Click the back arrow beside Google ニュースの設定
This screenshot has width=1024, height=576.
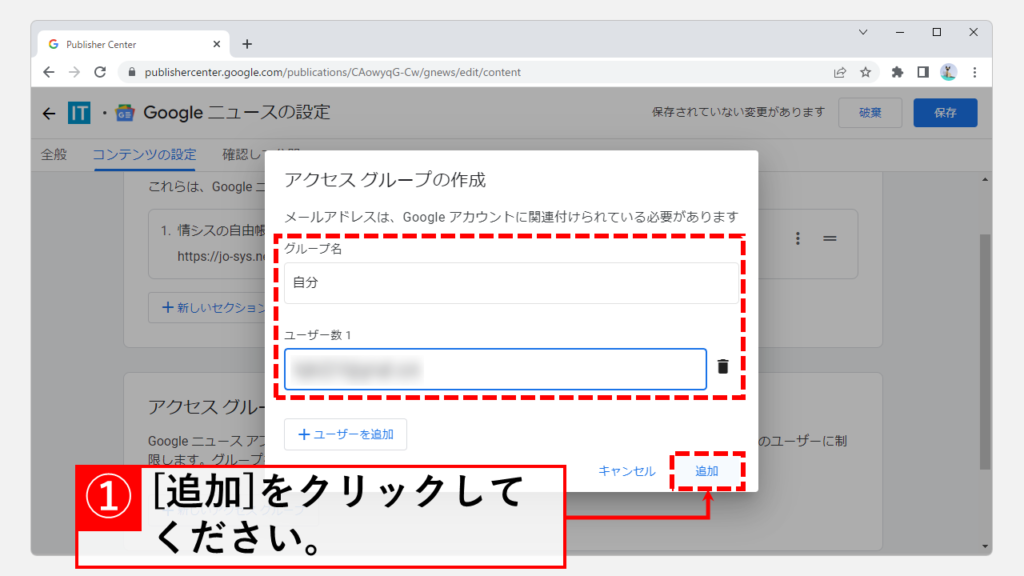pyautogui.click(x=49, y=113)
